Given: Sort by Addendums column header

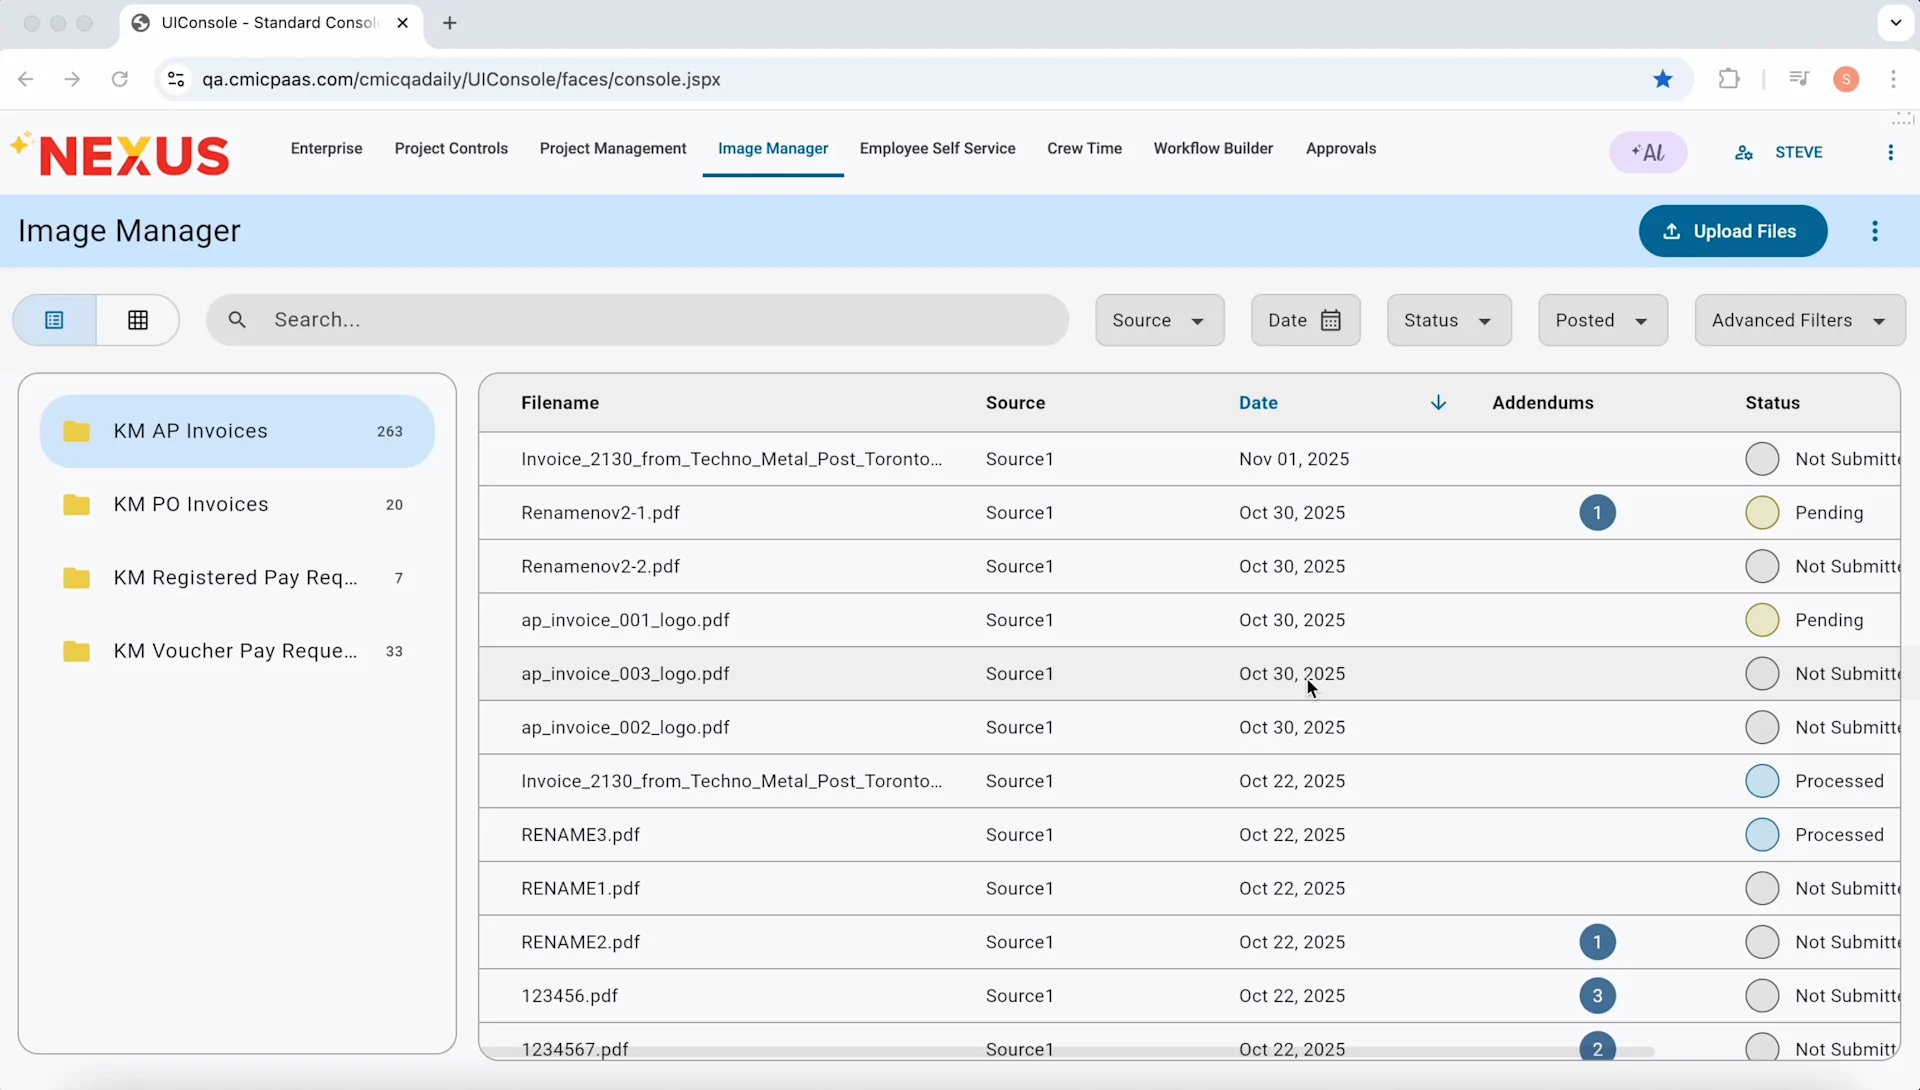Looking at the screenshot, I should (x=1543, y=403).
